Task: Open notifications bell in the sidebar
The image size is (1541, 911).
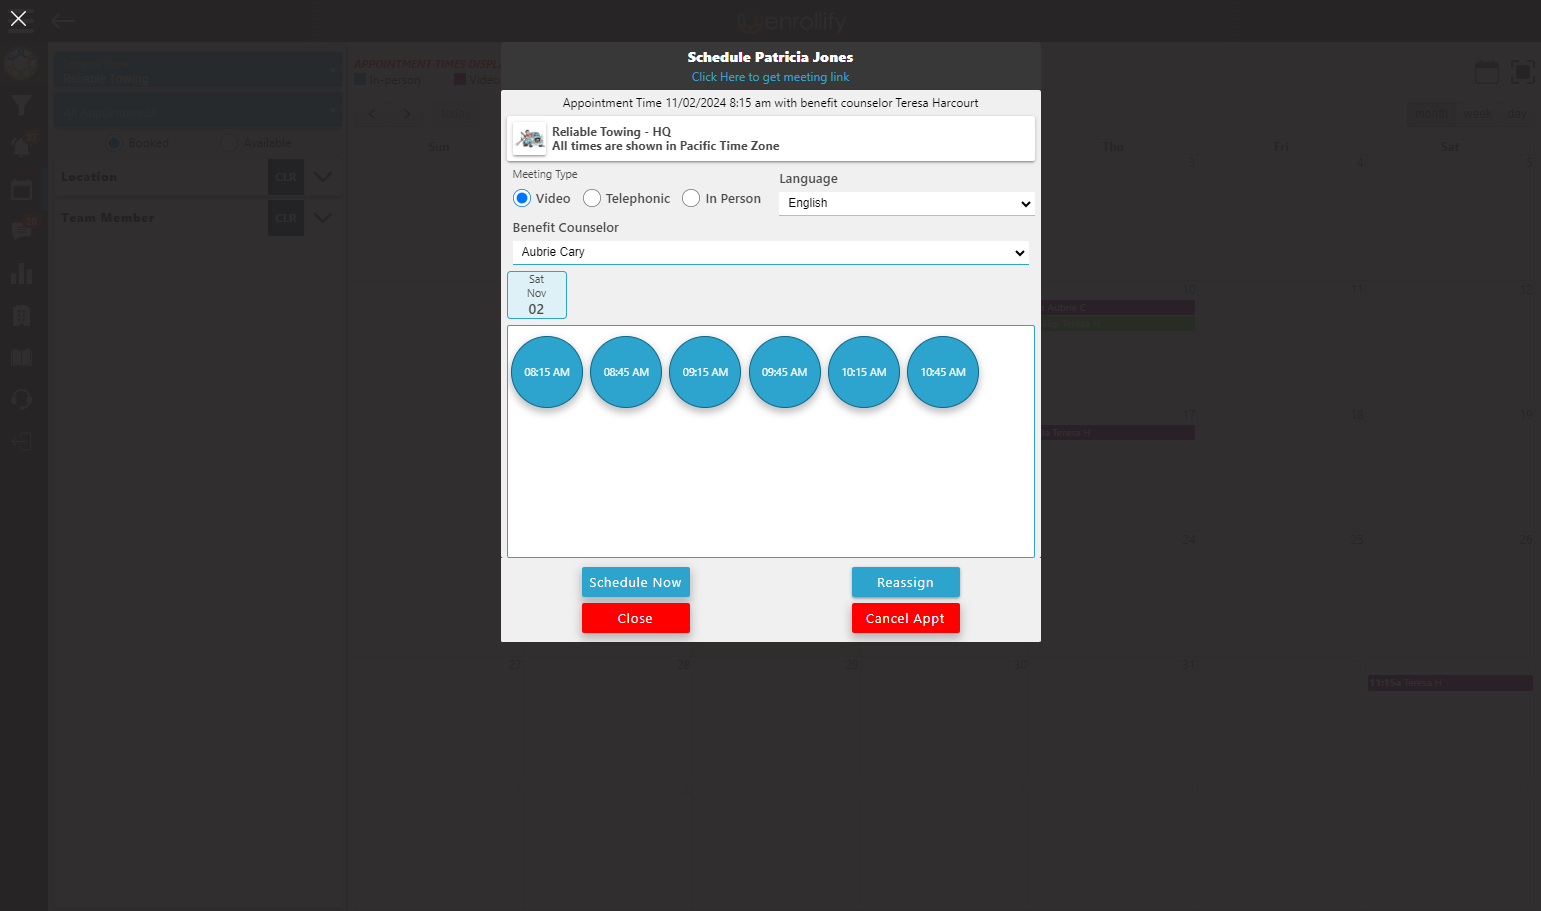Action: pyautogui.click(x=21, y=147)
